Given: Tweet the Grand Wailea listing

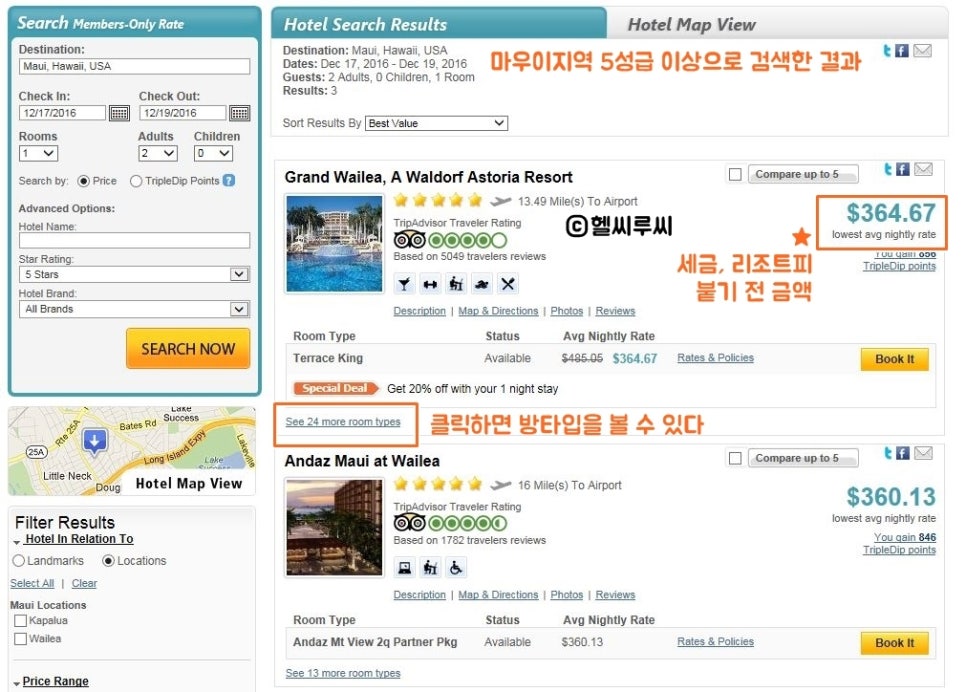Looking at the screenshot, I should coord(888,169).
